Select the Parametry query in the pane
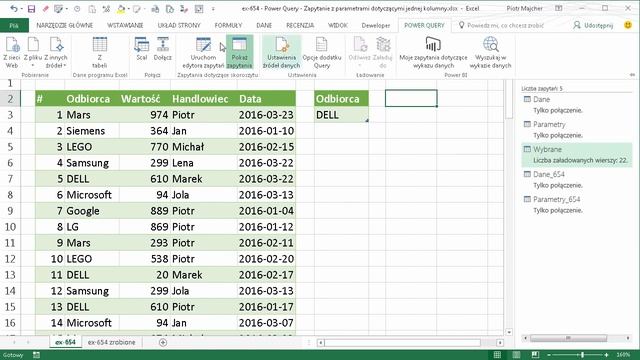This screenshot has width=640, height=360. [576, 129]
